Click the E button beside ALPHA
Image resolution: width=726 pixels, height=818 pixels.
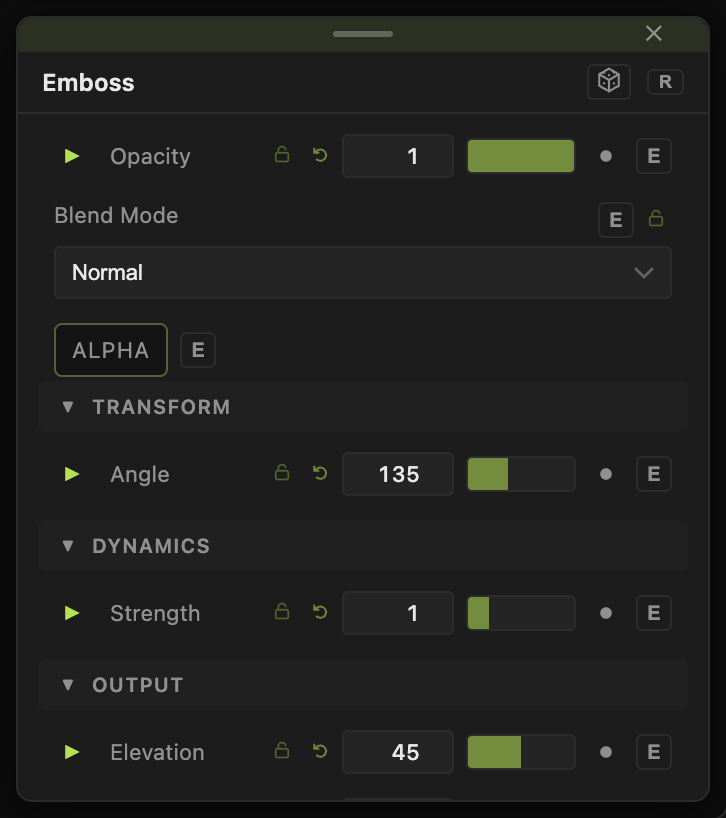point(198,350)
